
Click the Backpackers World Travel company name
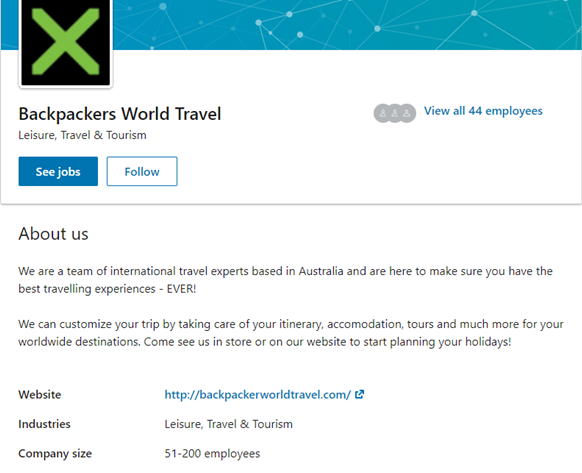pos(120,114)
